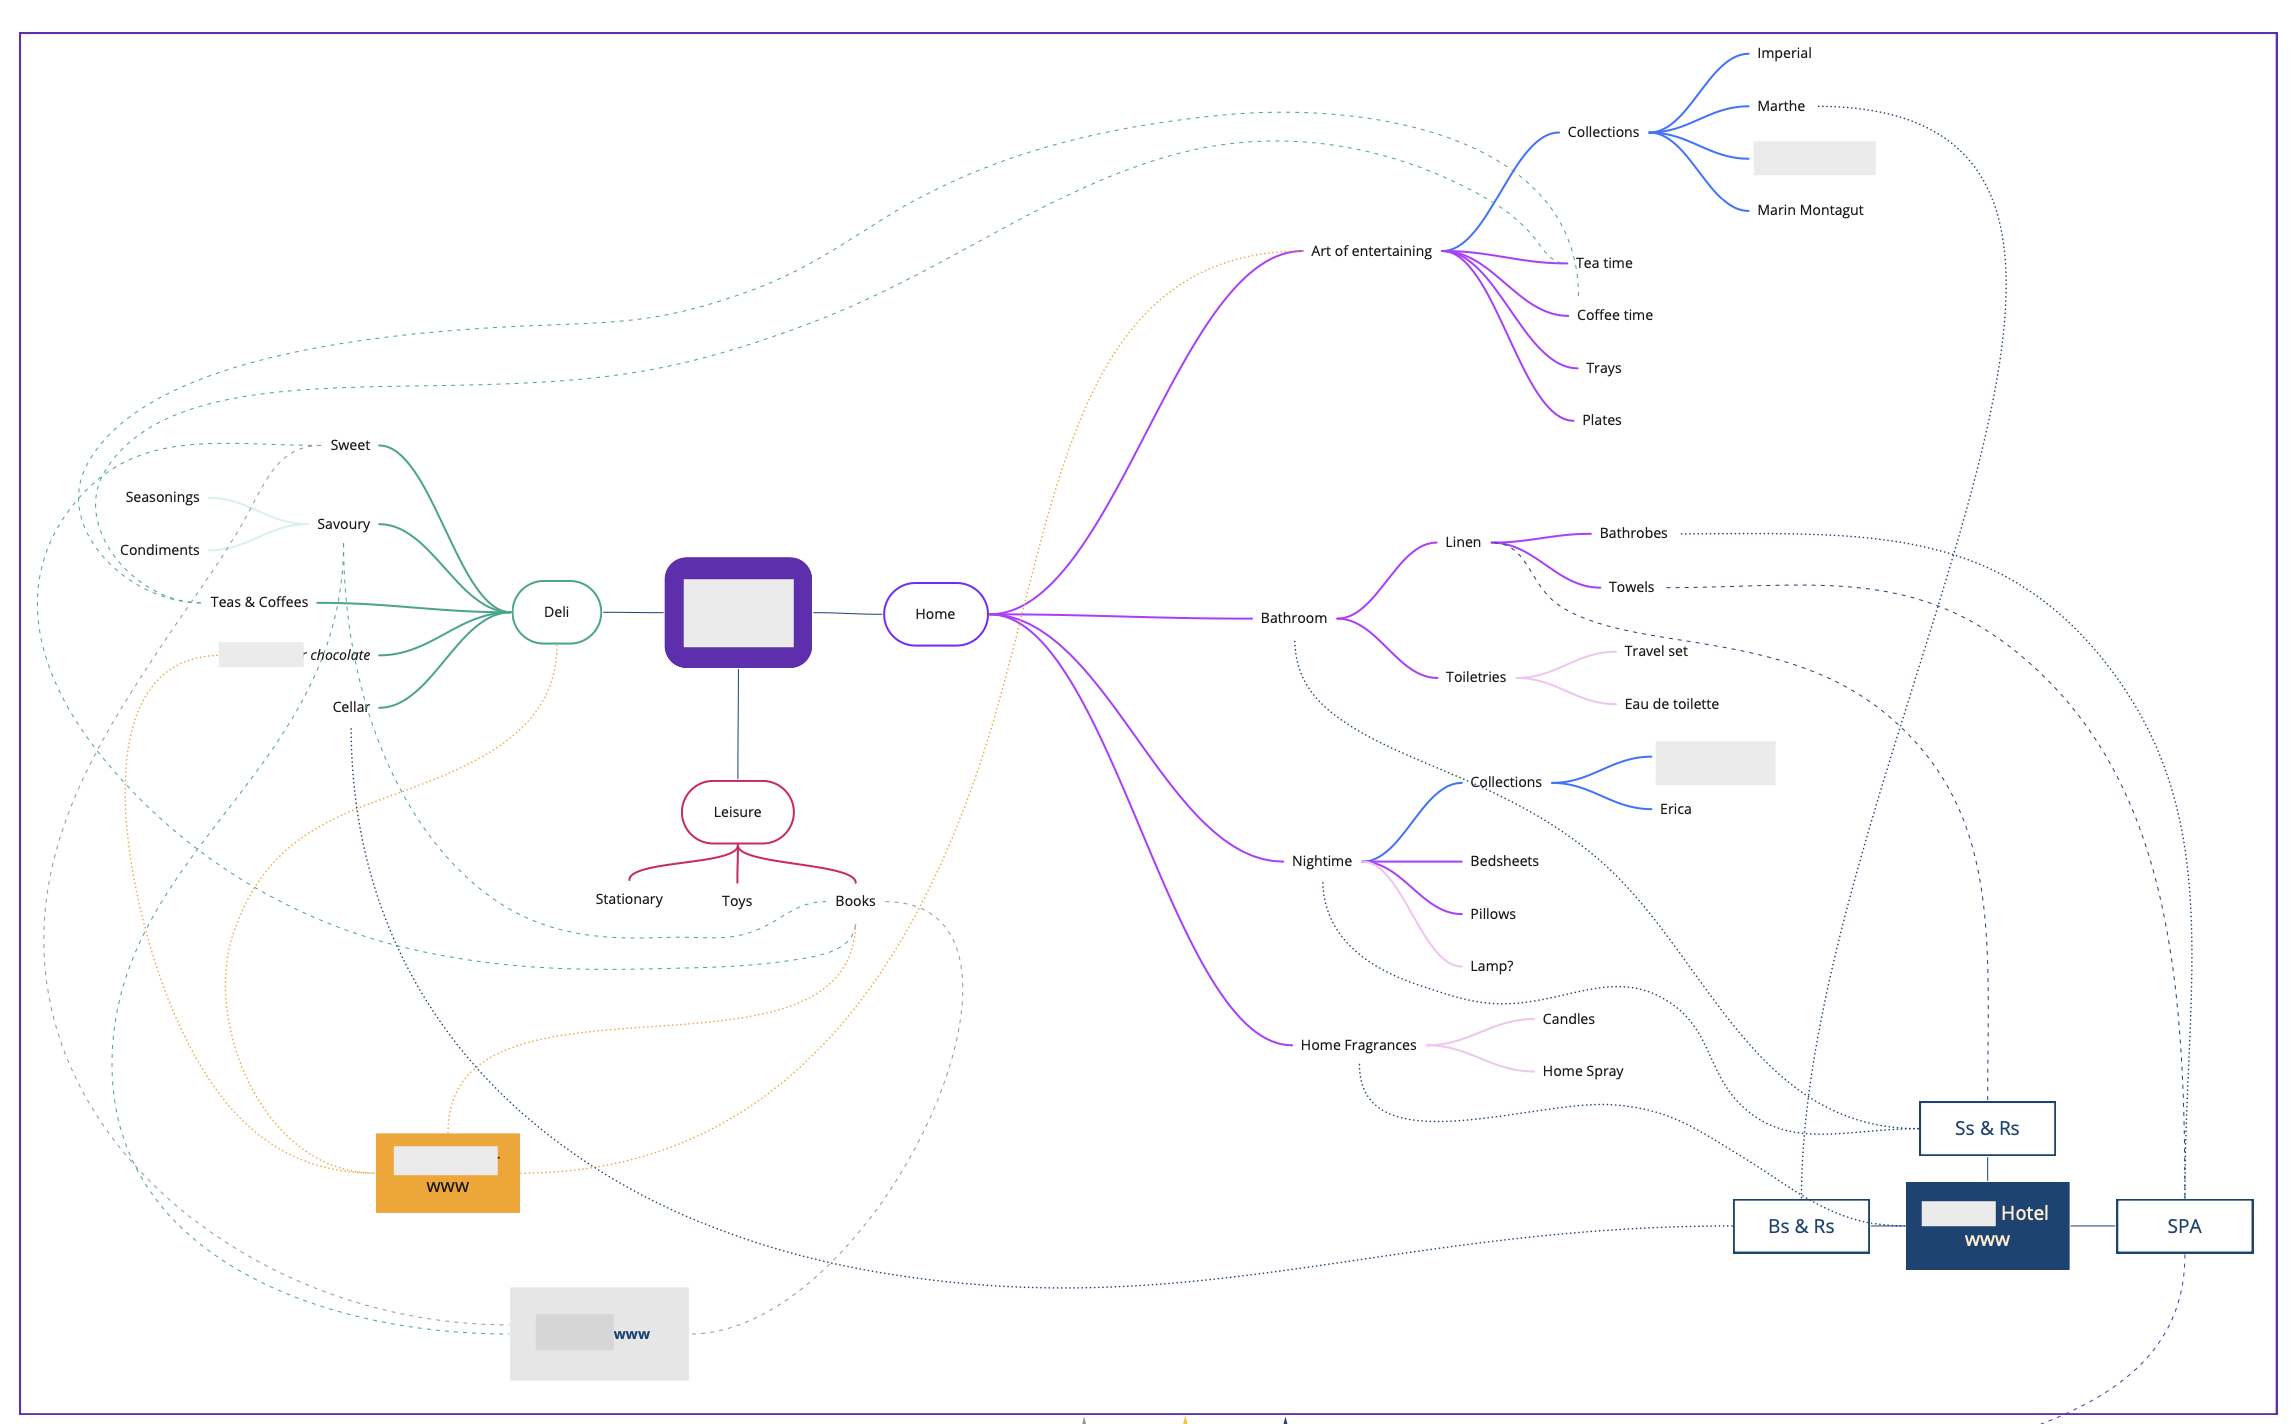Select the grey www box
The height and width of the screenshot is (1424, 2296).
(599, 1334)
